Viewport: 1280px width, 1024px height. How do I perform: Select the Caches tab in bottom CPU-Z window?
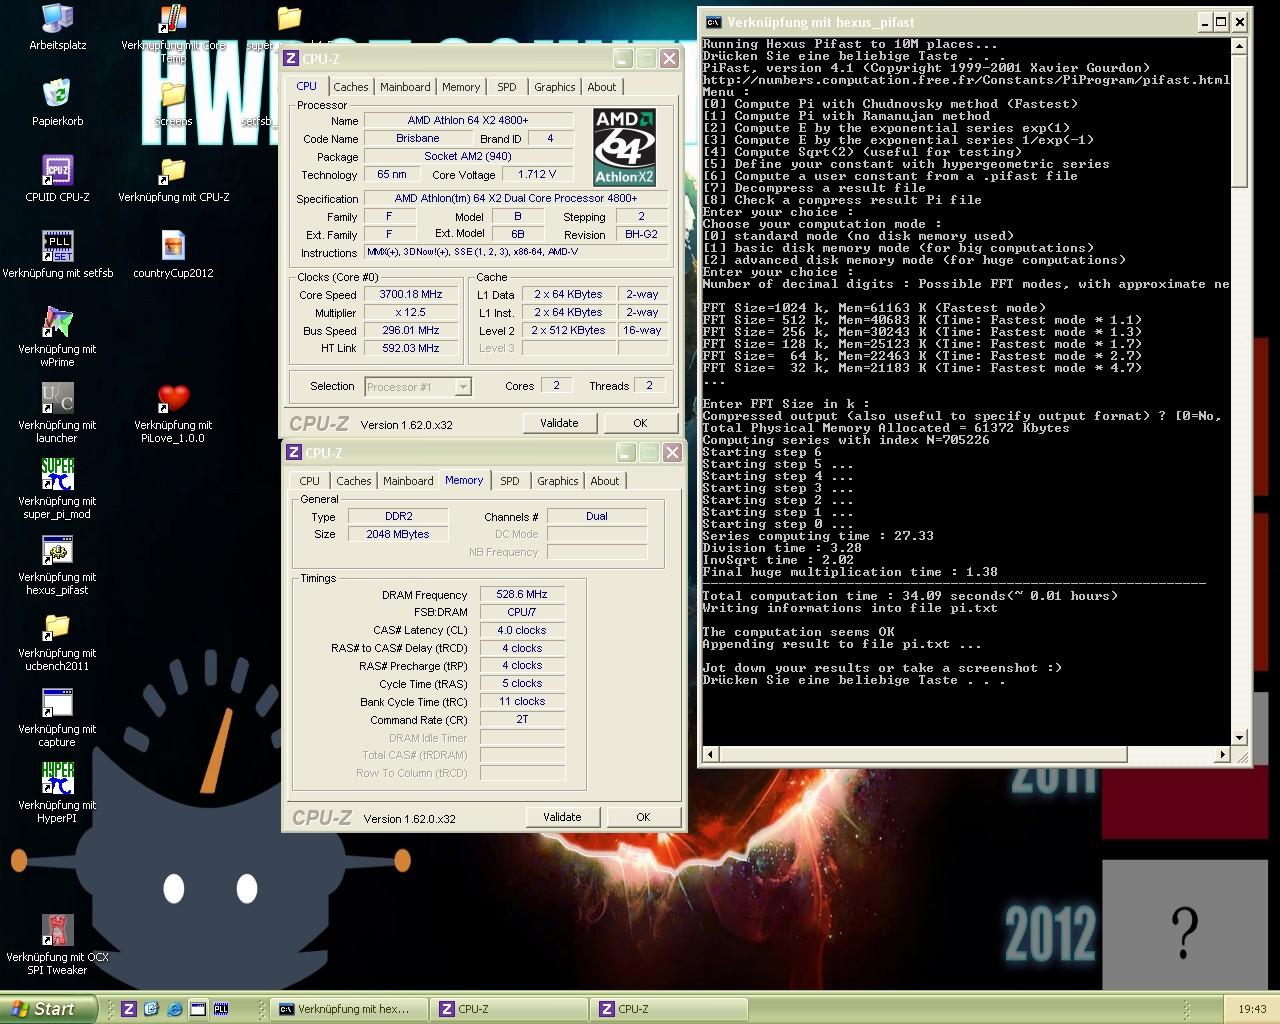[x=354, y=481]
